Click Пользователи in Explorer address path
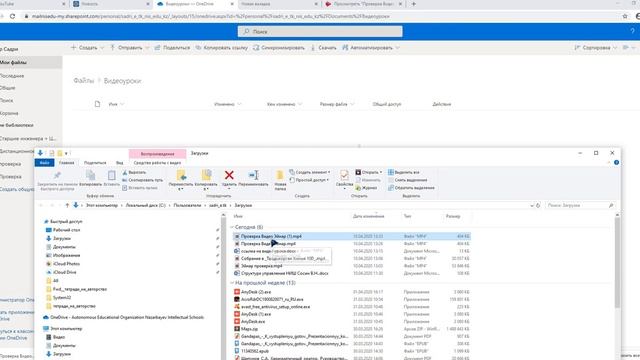Screen dimensions: 640x360 click(187, 205)
